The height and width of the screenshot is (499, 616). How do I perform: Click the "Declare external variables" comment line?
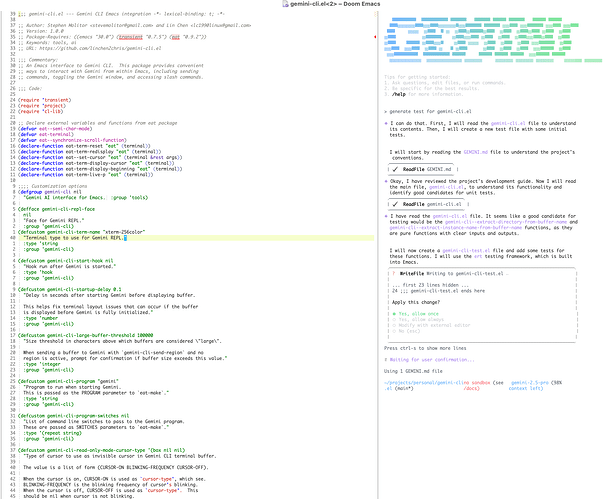point(97,123)
